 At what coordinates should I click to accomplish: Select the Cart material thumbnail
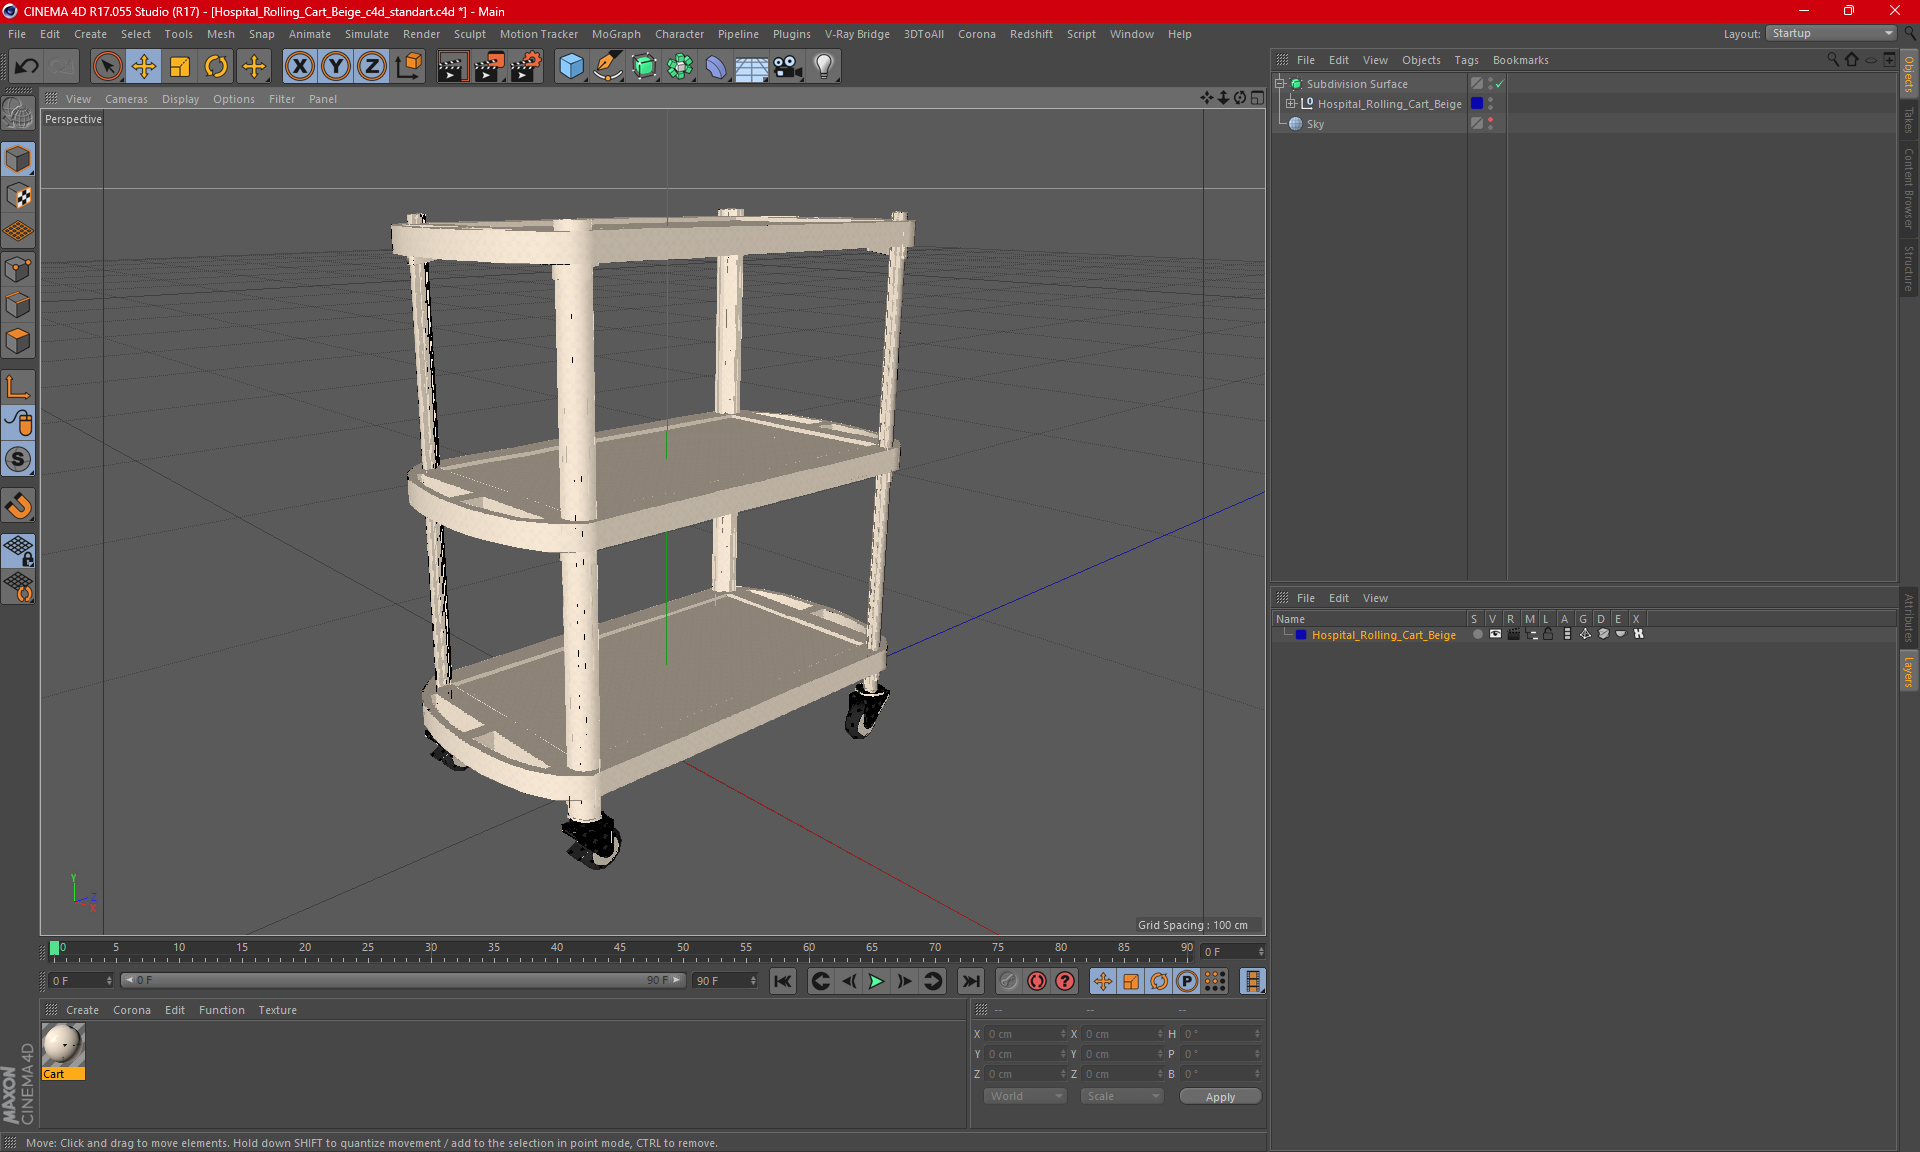tap(63, 1045)
